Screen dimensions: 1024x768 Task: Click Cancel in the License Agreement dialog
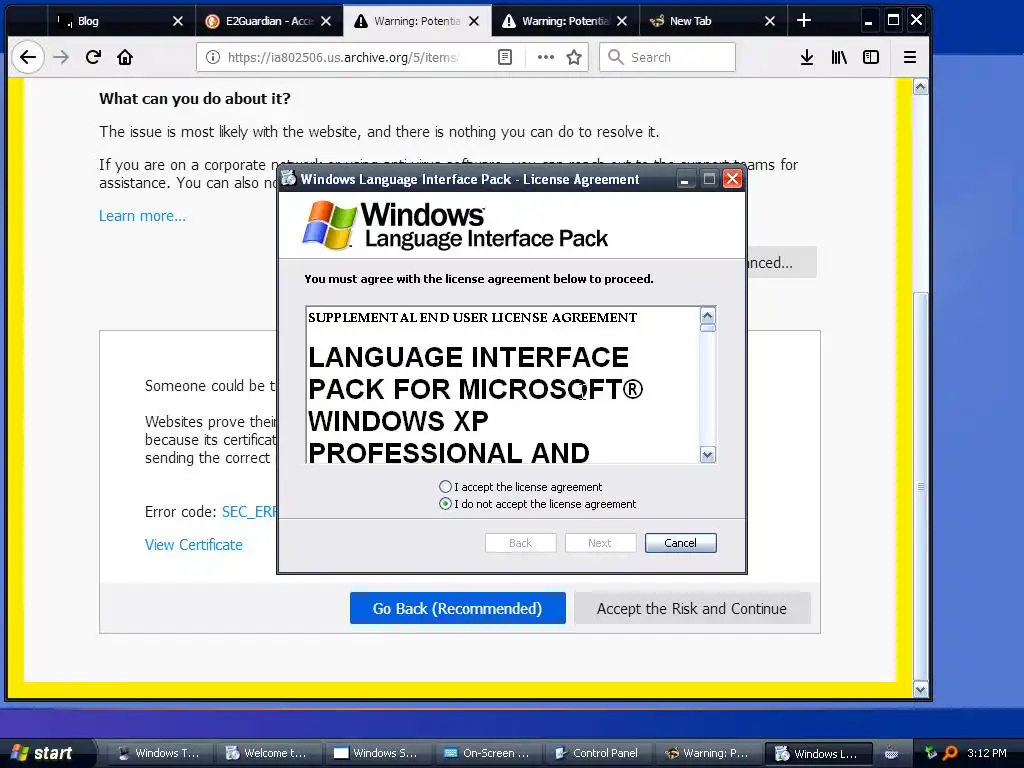click(680, 543)
